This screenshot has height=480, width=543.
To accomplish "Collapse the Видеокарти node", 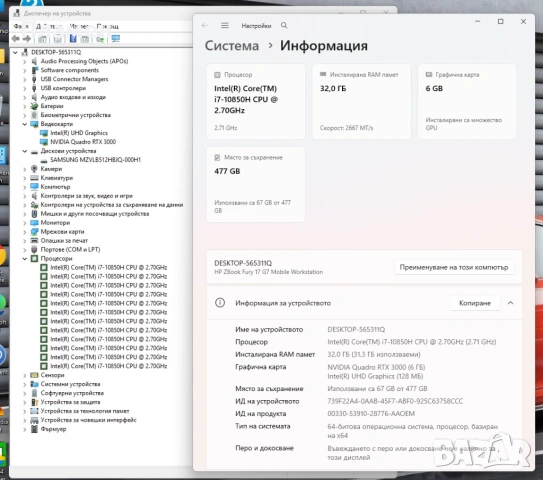I will 25,124.
